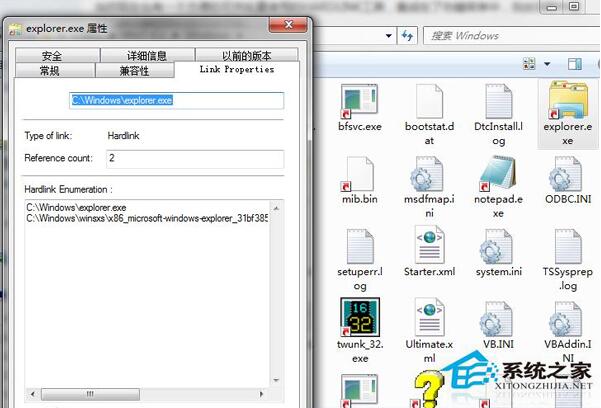Select the Link Properties tab
Viewport: 601px width, 408px height.
[x=237, y=69]
